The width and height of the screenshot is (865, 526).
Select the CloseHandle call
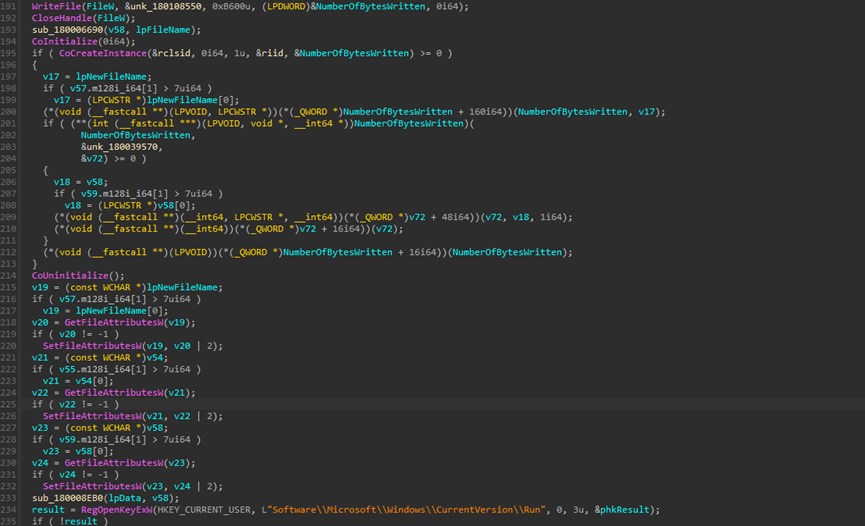(60, 18)
